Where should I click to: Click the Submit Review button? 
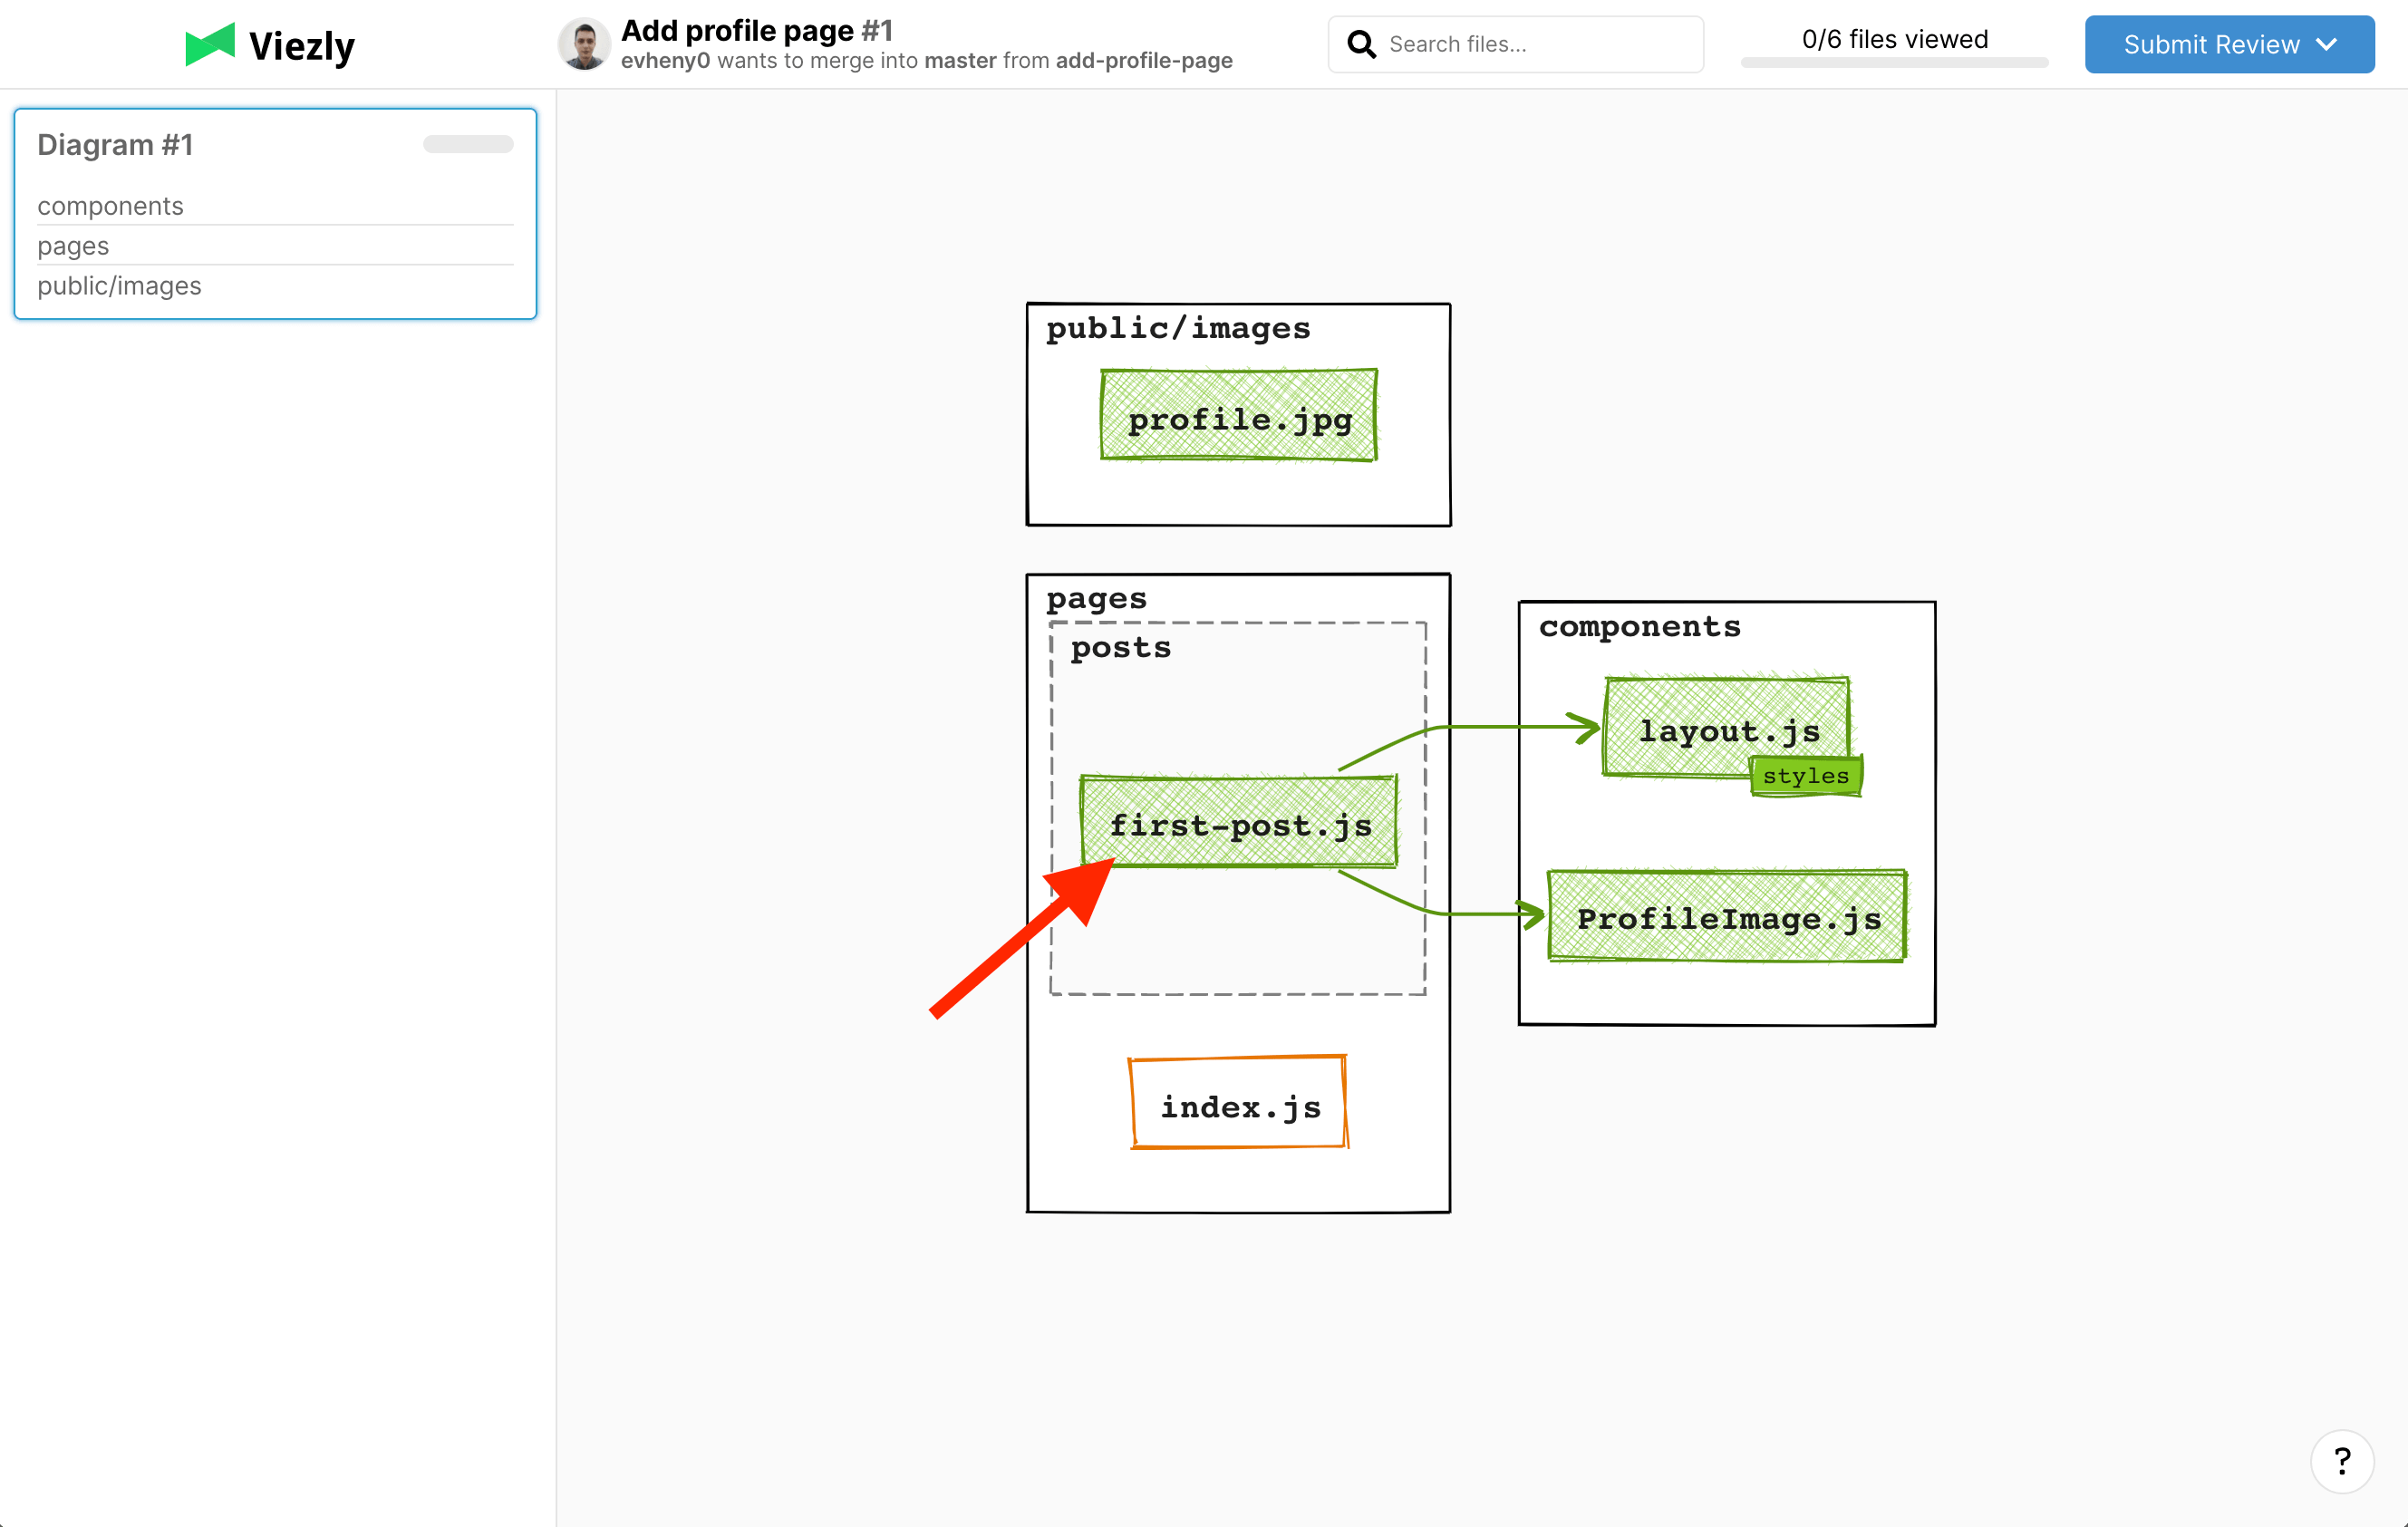tap(2210, 45)
